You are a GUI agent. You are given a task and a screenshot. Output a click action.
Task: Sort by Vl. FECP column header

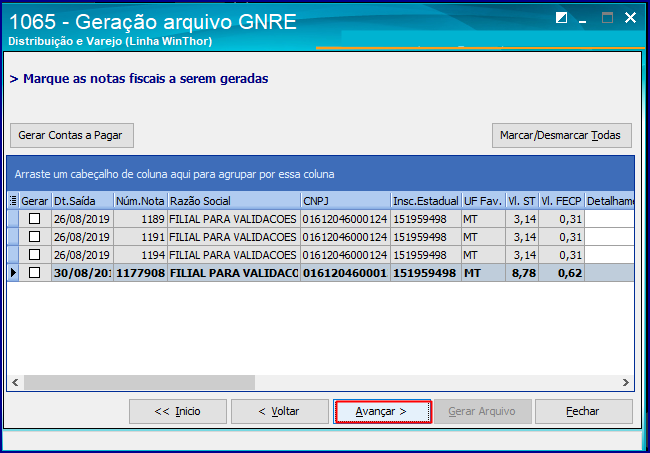(x=561, y=201)
